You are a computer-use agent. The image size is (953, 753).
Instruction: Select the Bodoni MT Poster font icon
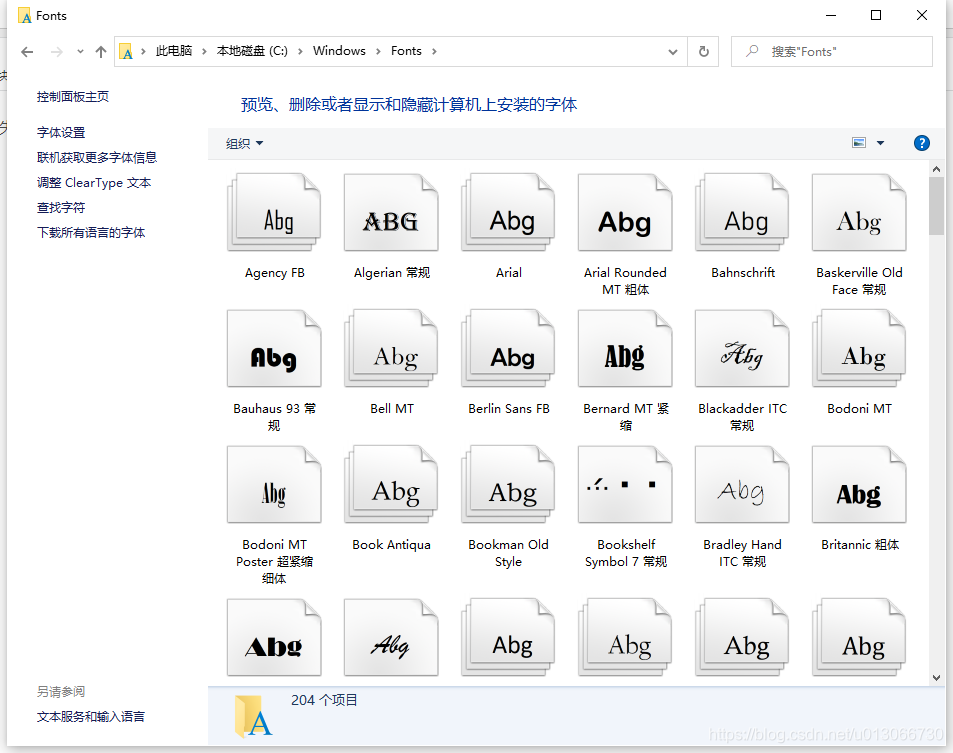(x=274, y=485)
